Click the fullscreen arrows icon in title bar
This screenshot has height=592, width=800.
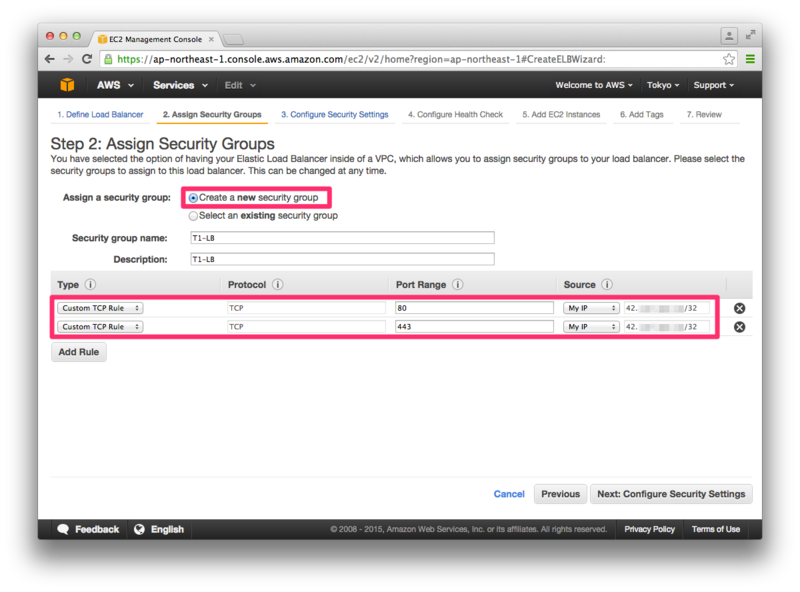tap(750, 35)
